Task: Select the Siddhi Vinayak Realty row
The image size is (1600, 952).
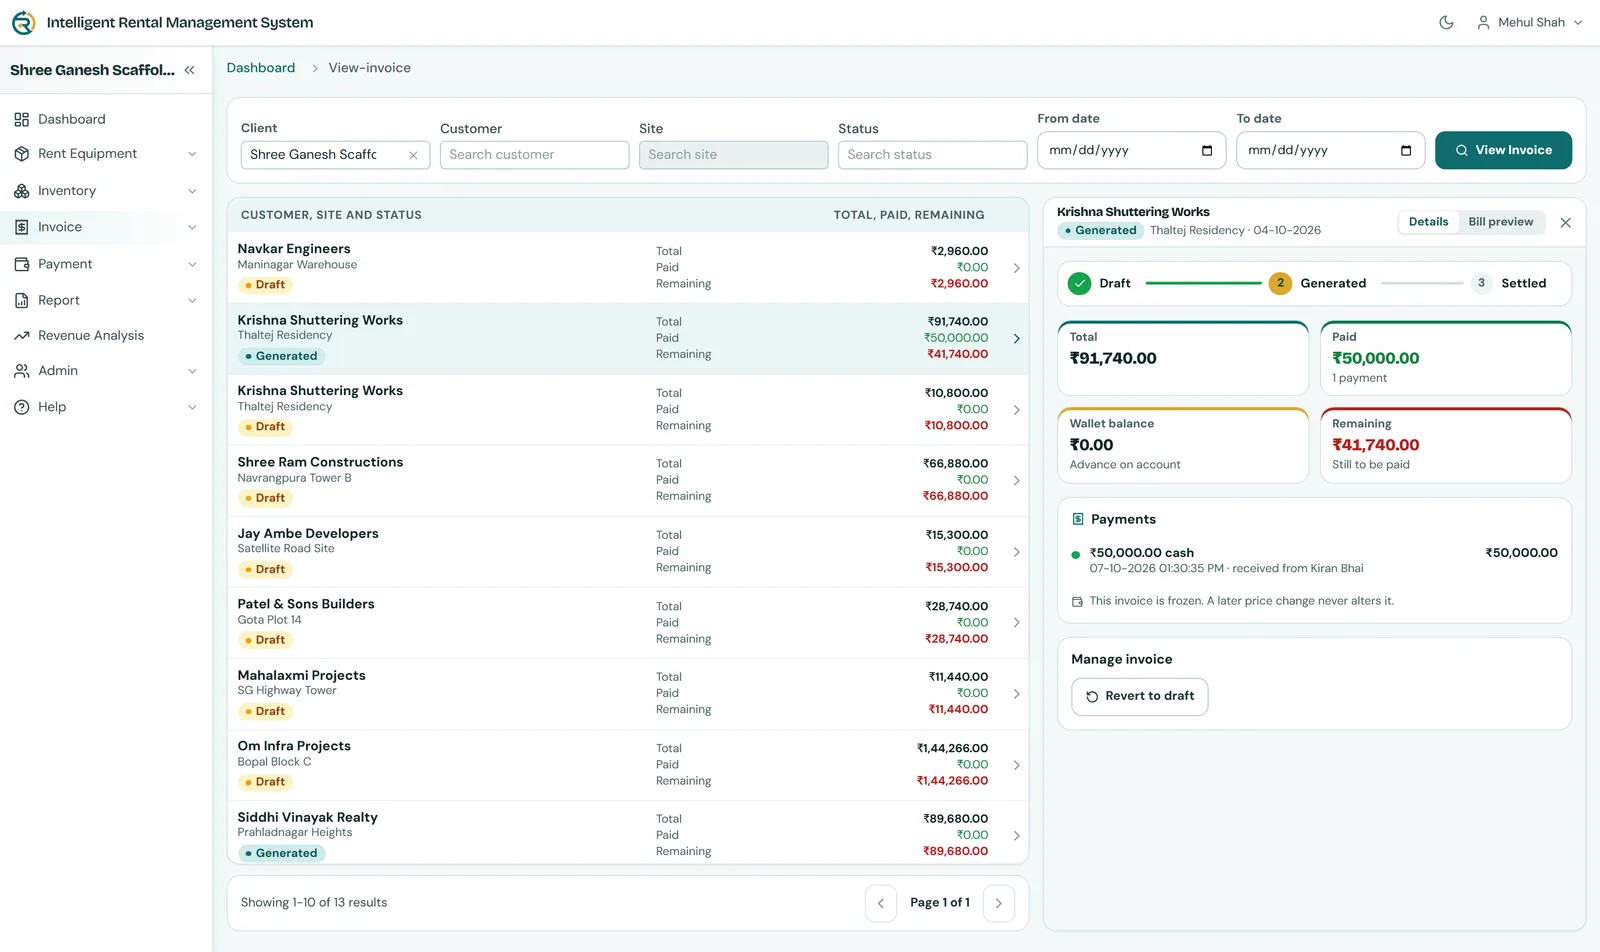Action: 628,834
